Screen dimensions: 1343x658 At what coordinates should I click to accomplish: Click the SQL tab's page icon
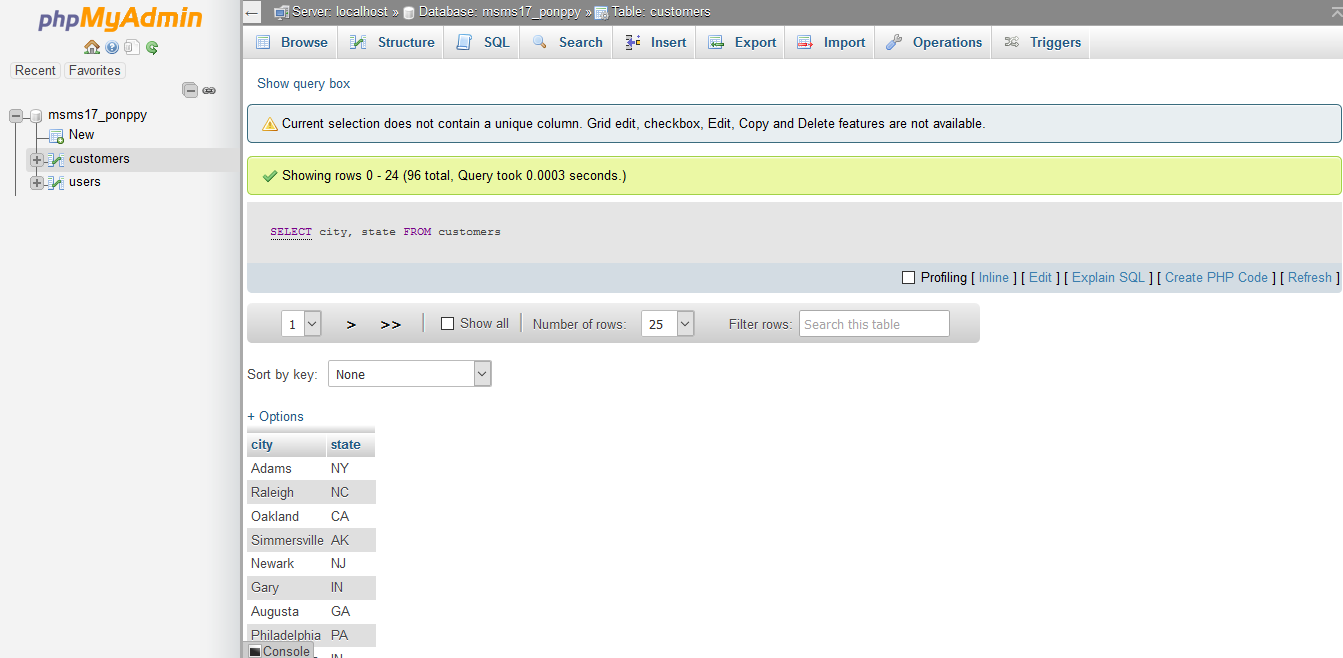click(464, 42)
